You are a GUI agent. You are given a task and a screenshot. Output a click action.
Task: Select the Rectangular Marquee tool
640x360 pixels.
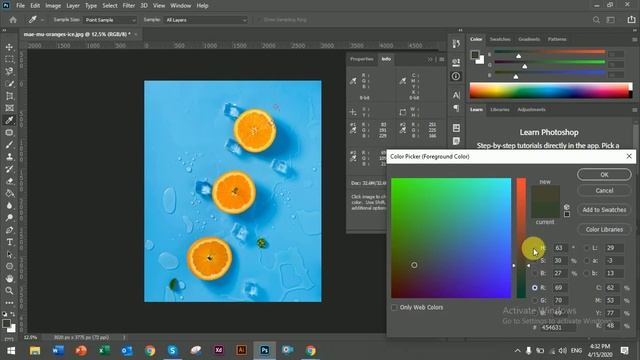(9, 60)
